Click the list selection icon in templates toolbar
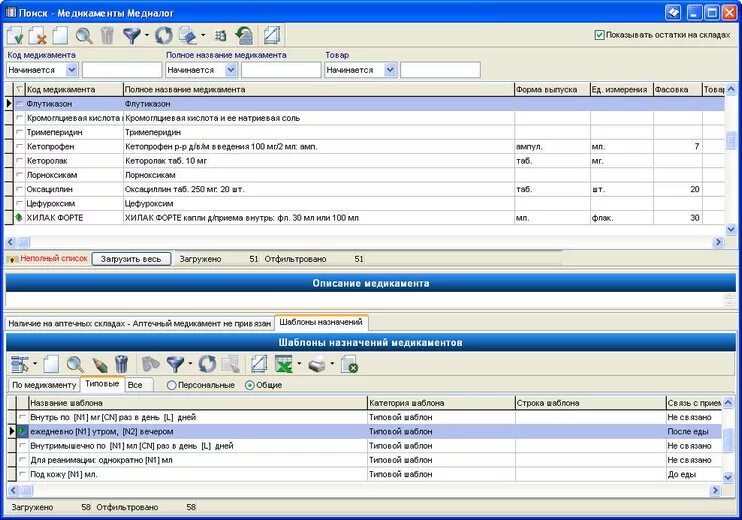 pos(20,364)
